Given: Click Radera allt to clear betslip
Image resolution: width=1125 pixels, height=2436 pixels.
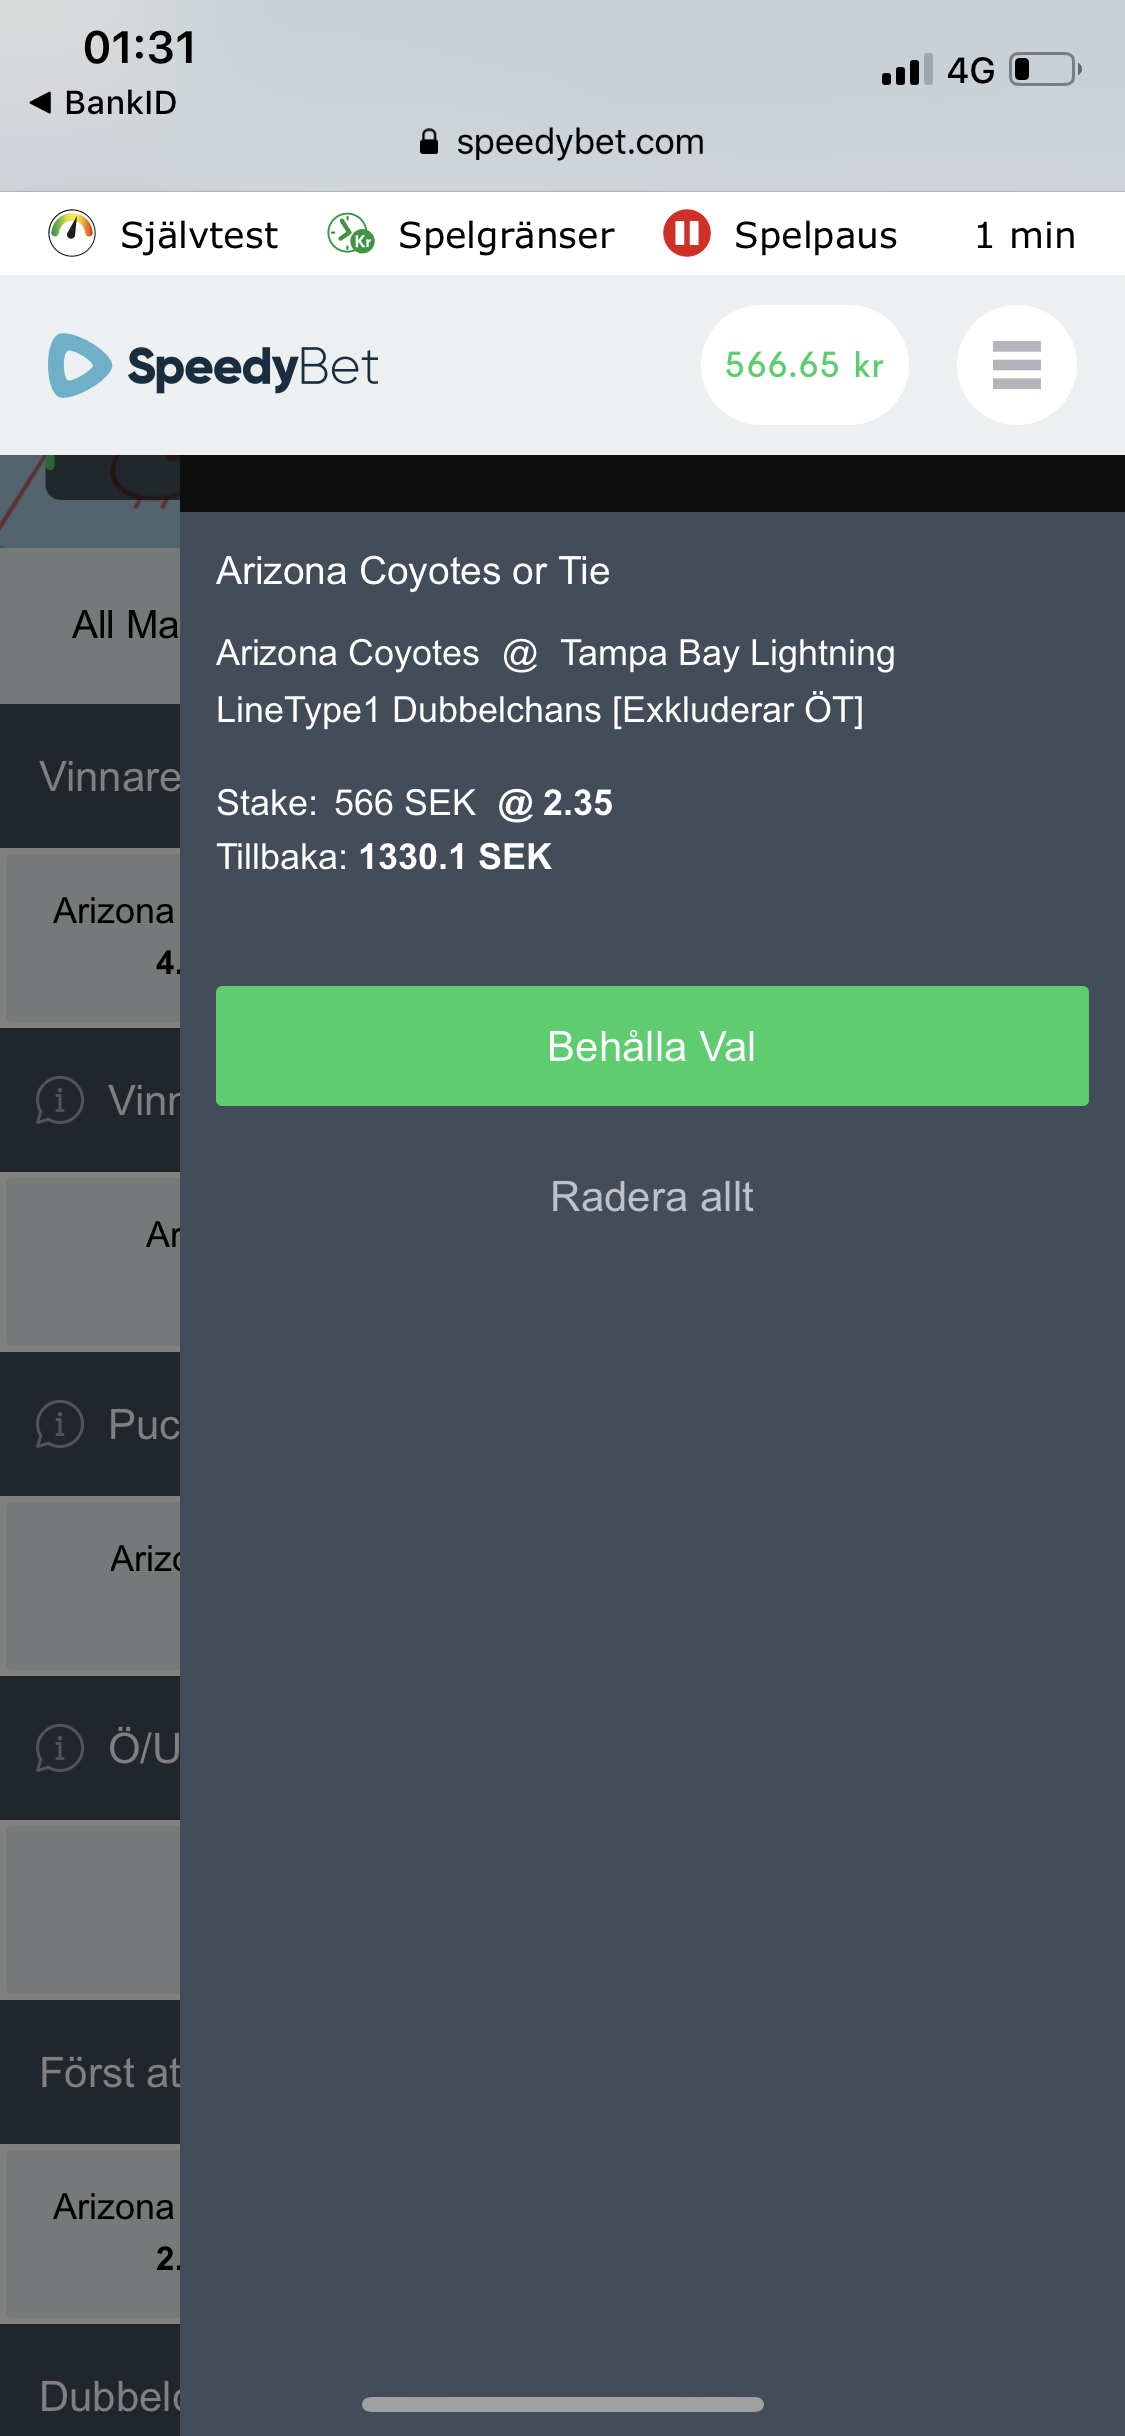Looking at the screenshot, I should click(652, 1197).
